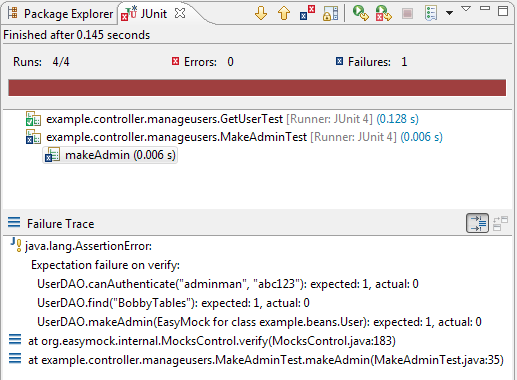Click the makeAdmin failed test icon
The image size is (517, 380).
tap(52, 155)
